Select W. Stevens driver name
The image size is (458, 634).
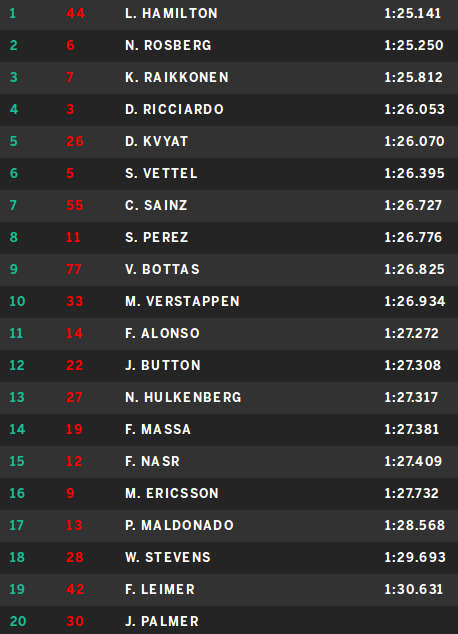tap(168, 557)
